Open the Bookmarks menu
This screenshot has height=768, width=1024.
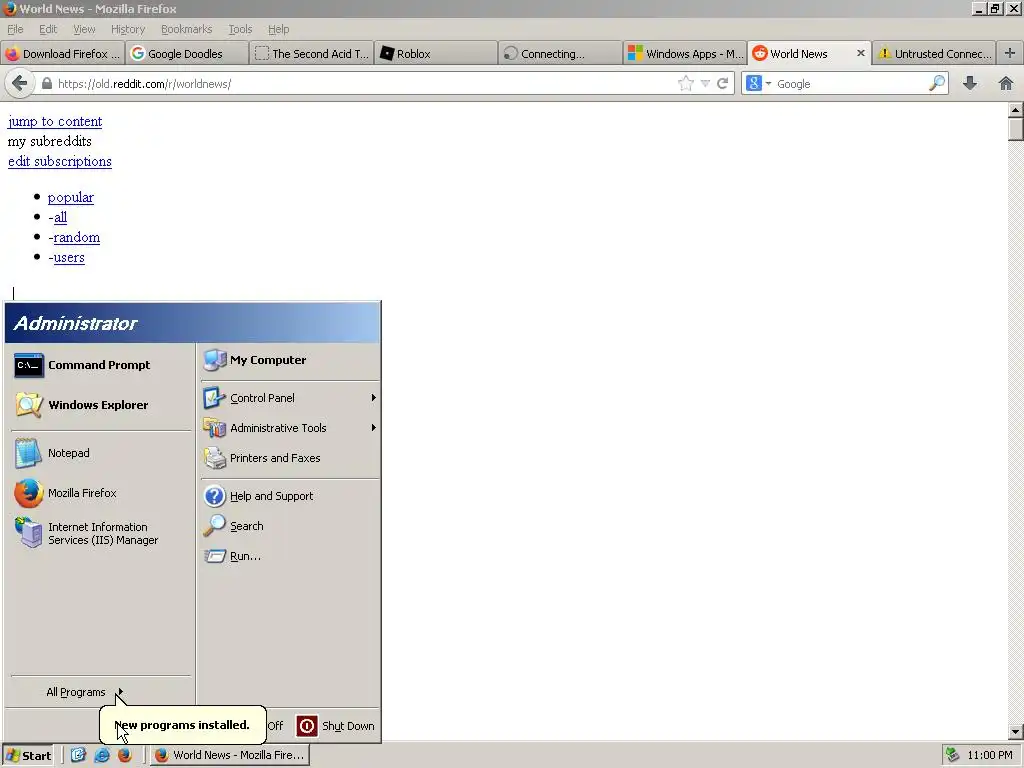pos(187,29)
